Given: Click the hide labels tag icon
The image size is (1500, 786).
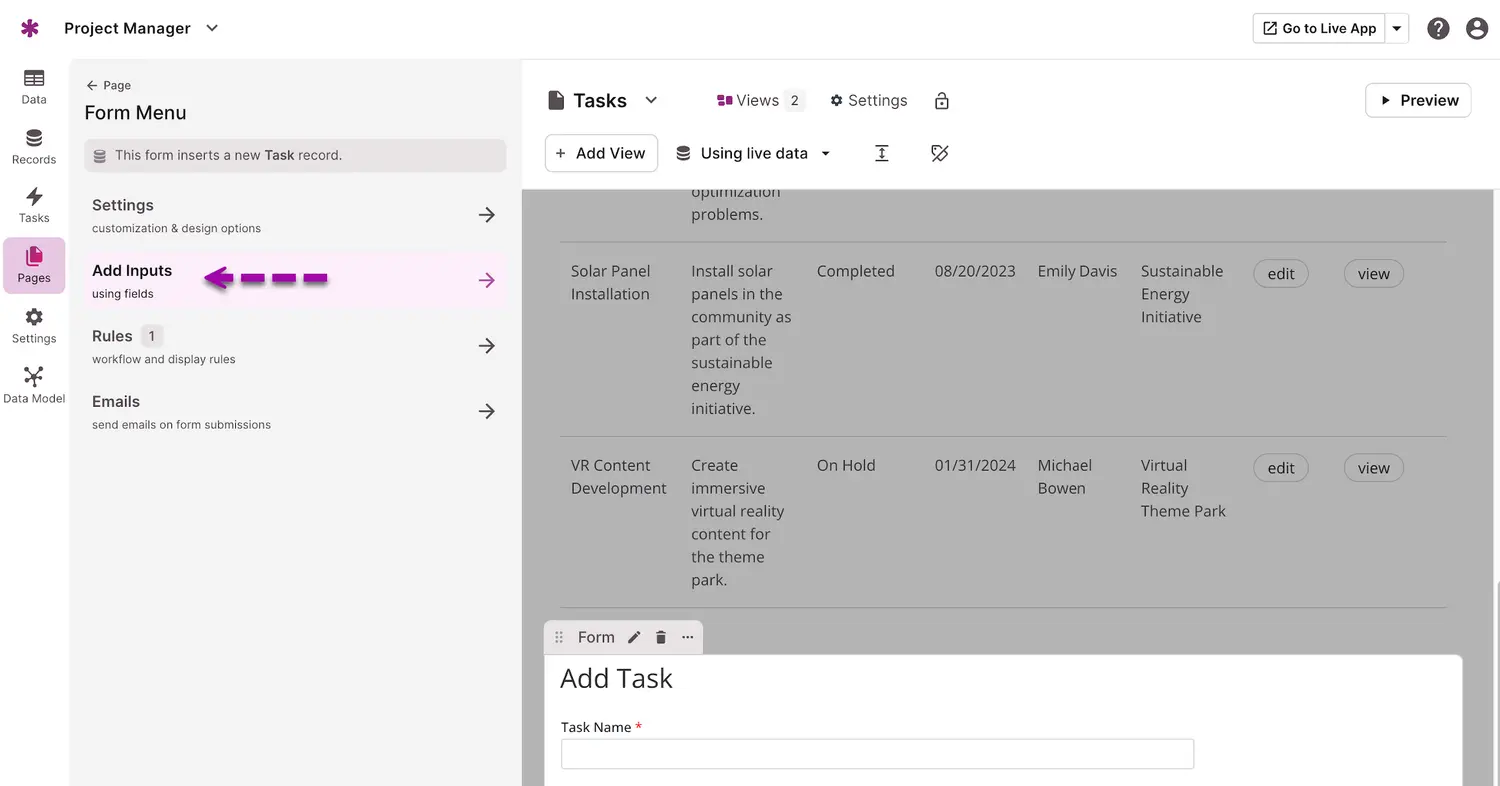Looking at the screenshot, I should coord(939,153).
